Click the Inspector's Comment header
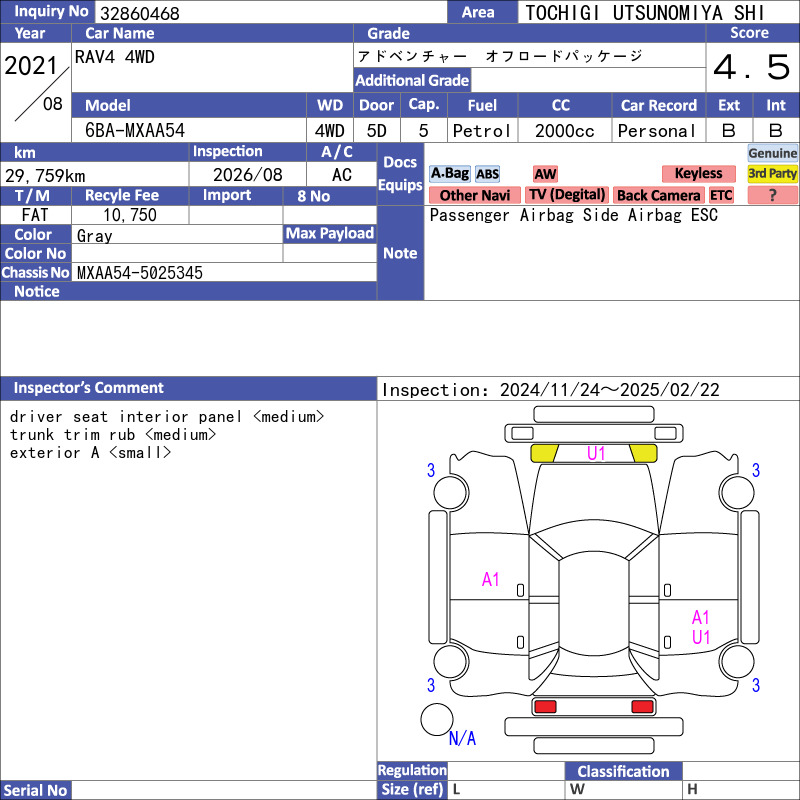The height and width of the screenshot is (800, 800). (x=89, y=388)
